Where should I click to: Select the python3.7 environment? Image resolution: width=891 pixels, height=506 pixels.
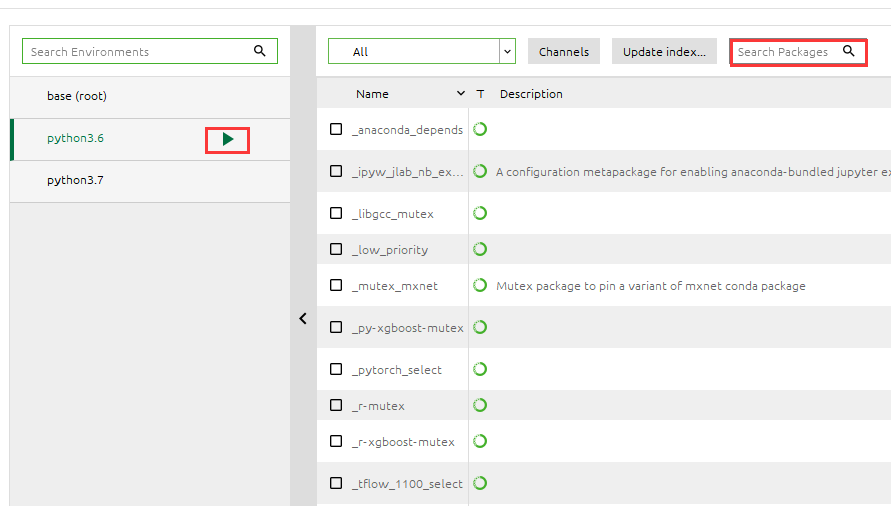pos(150,181)
